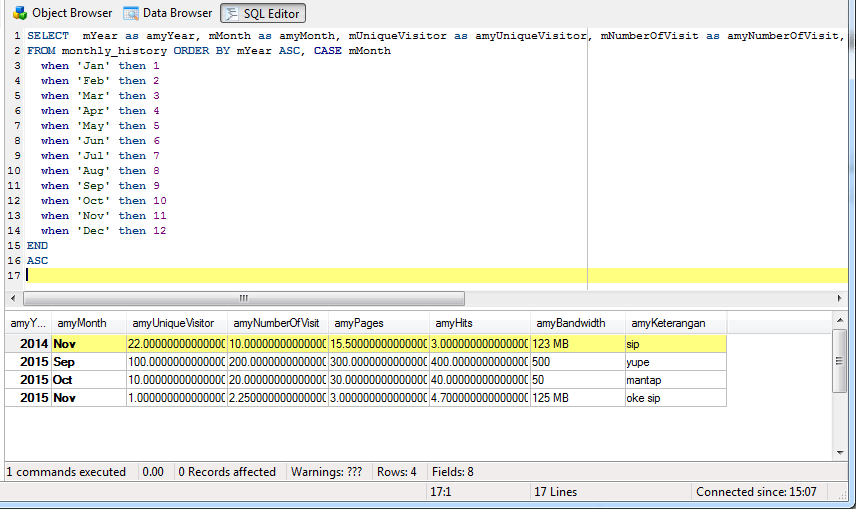Click the editor horizontal scrollbar thumb
Image resolution: width=856 pixels, height=509 pixels.
[244, 298]
